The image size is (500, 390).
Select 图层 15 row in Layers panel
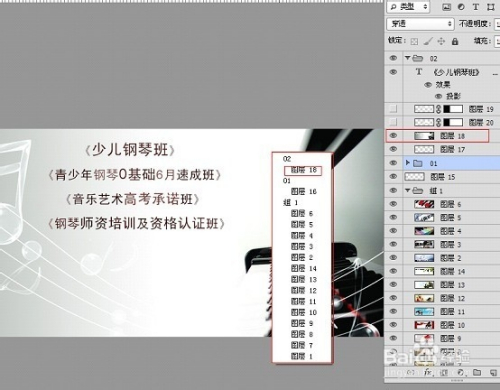[442, 177]
